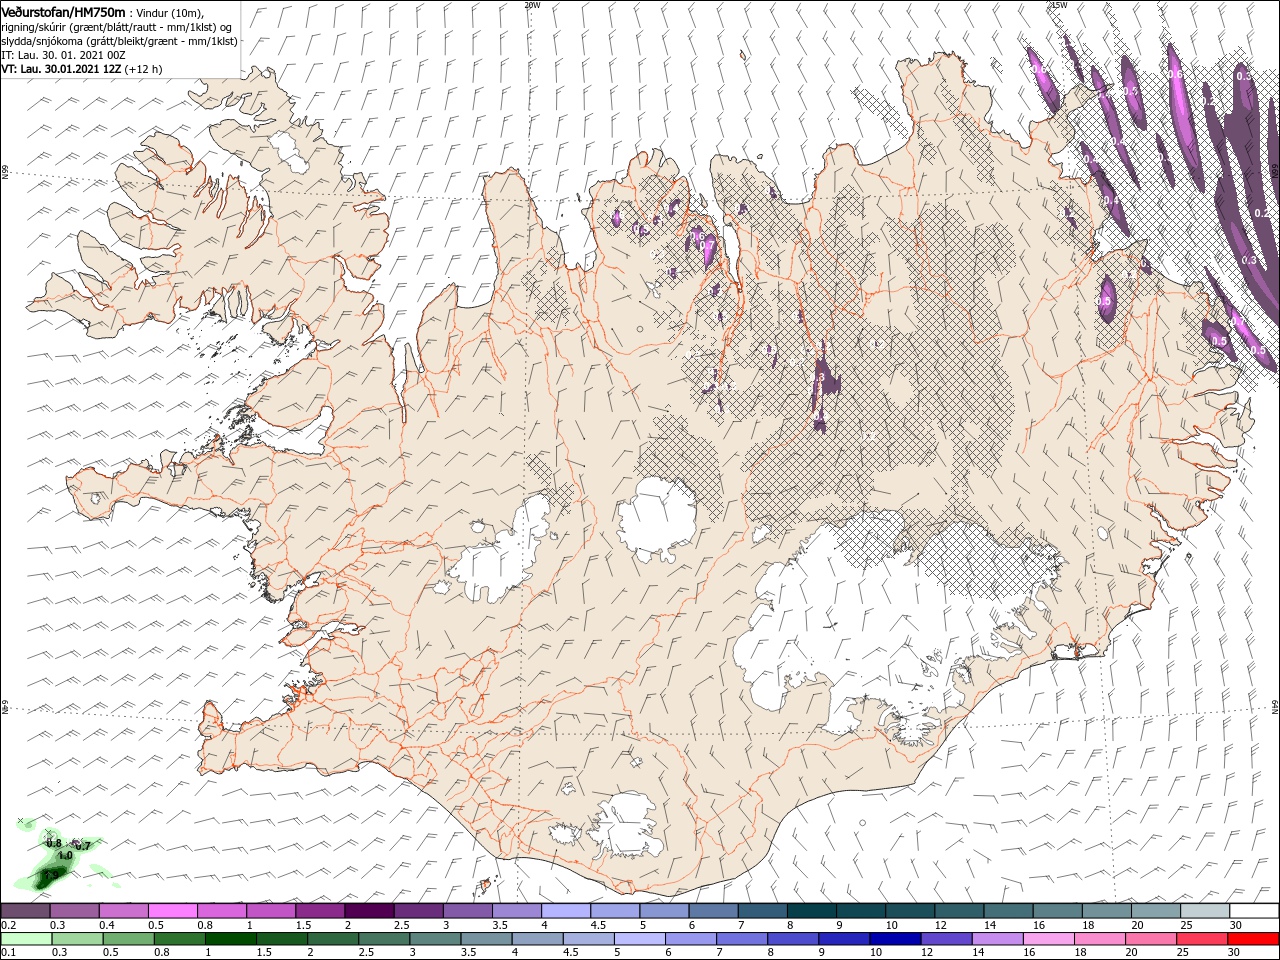
Task: Click the snow legend swatch for 4.5–5 mm
Action: (x=613, y=910)
